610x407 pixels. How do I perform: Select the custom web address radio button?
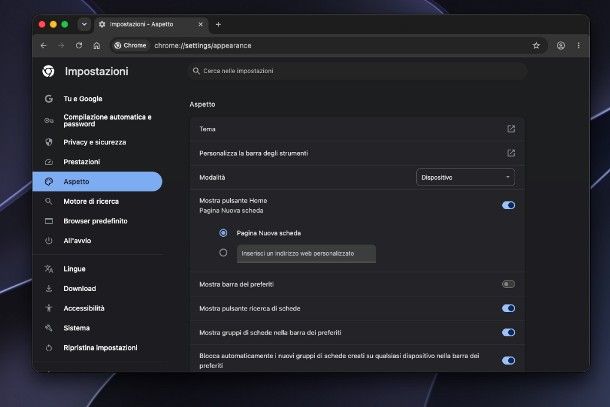tap(223, 253)
